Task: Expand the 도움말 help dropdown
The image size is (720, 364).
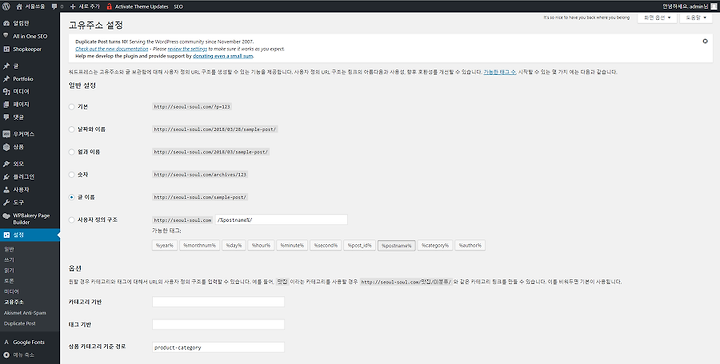Action: tap(696, 18)
